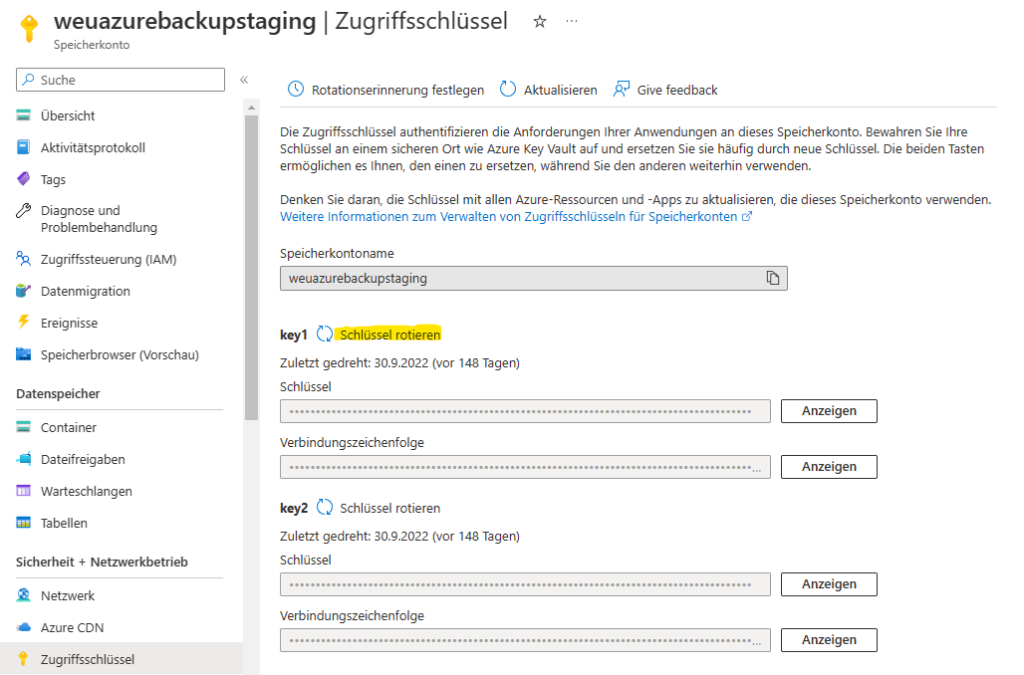Collapse the sidebar with the double chevron

point(244,80)
